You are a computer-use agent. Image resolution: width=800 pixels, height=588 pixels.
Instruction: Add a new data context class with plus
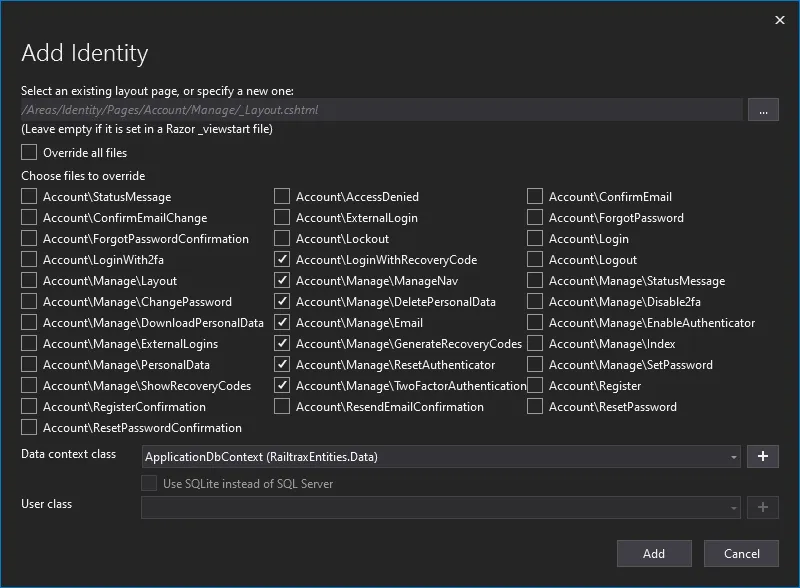763,456
